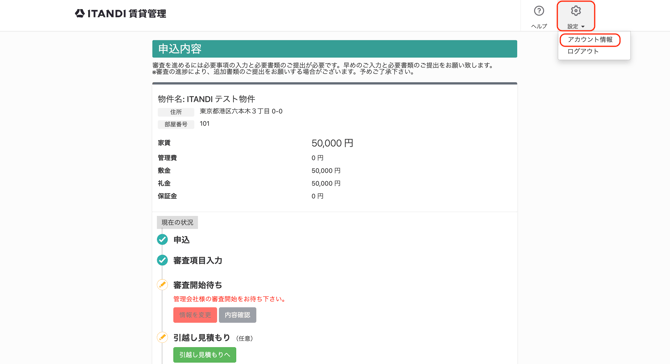Expand the 設定 dropdown caret

pyautogui.click(x=583, y=26)
